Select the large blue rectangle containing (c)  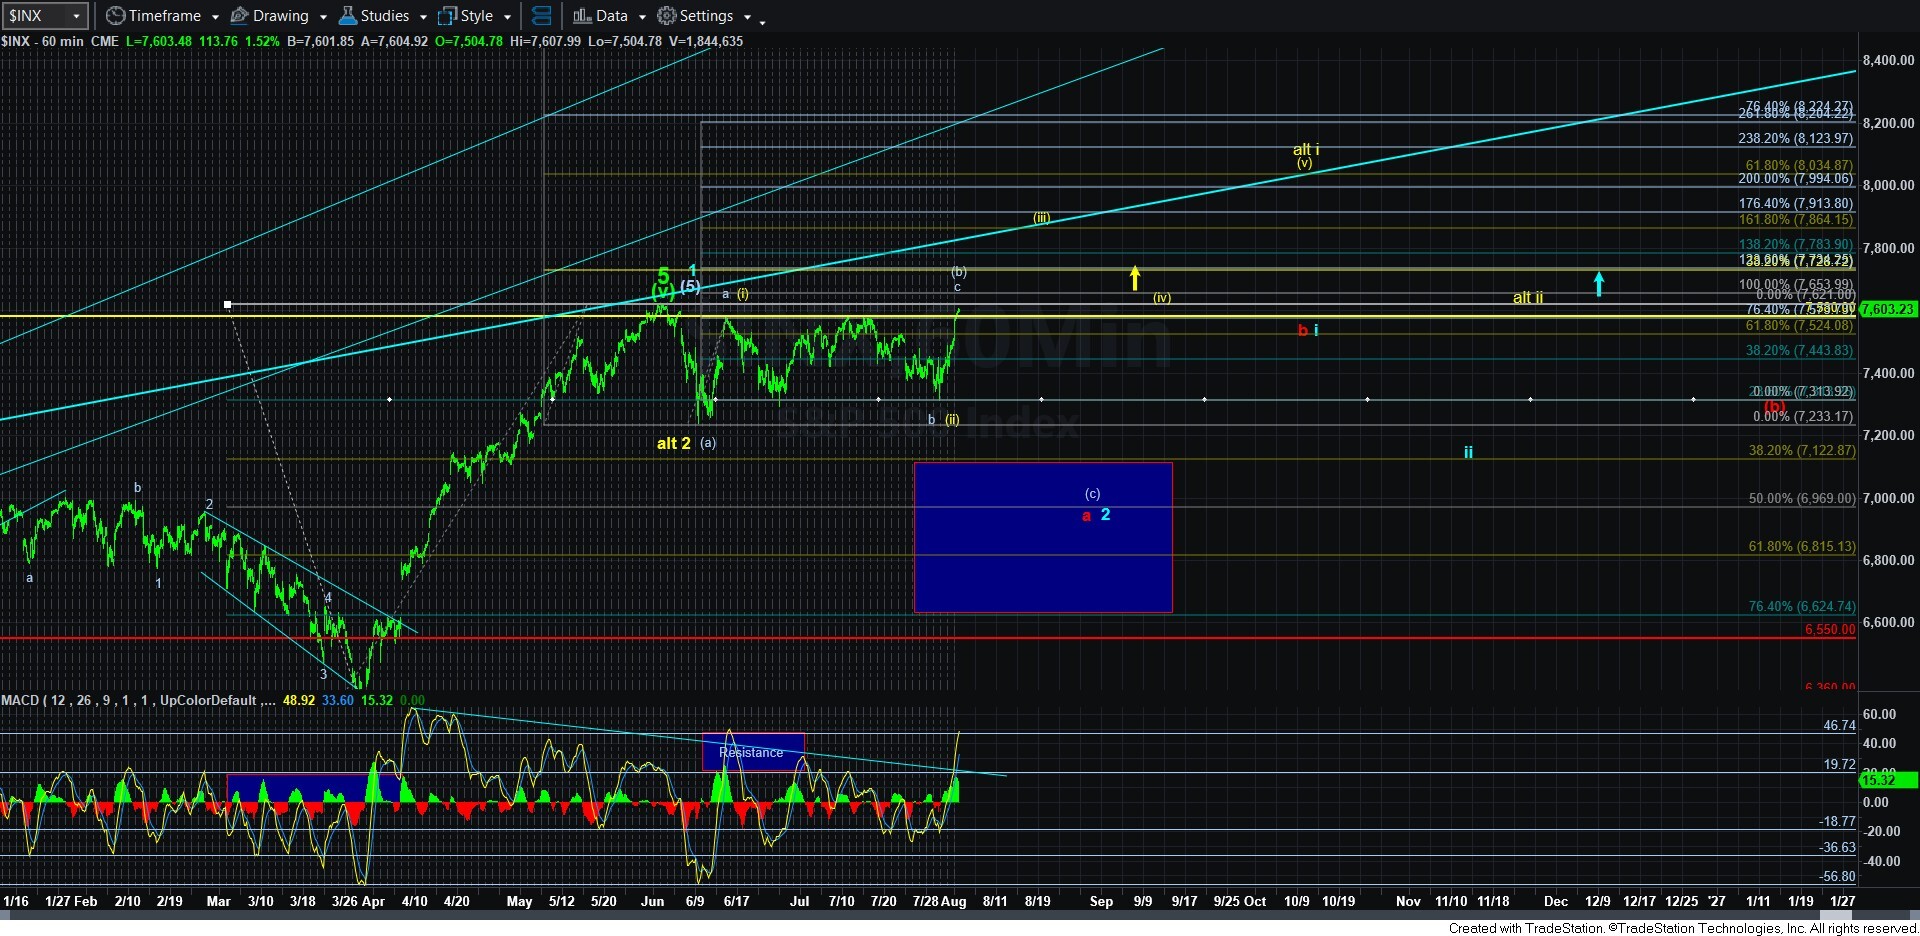click(x=1043, y=537)
